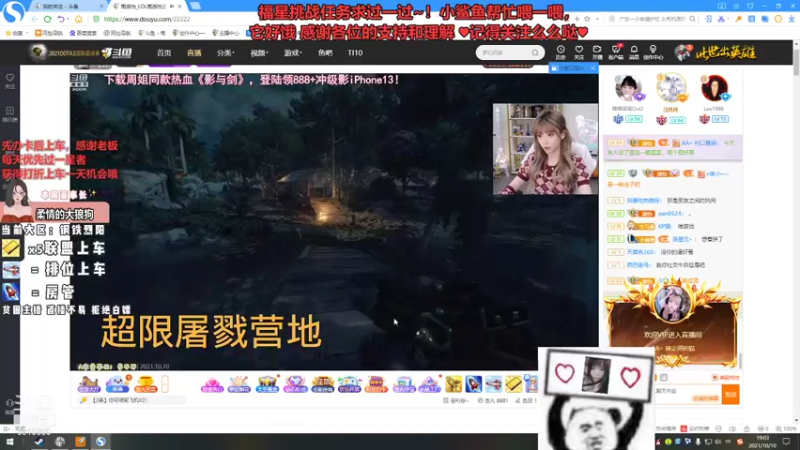Open the 开播 start-streaming icon in header

click(x=597, y=52)
